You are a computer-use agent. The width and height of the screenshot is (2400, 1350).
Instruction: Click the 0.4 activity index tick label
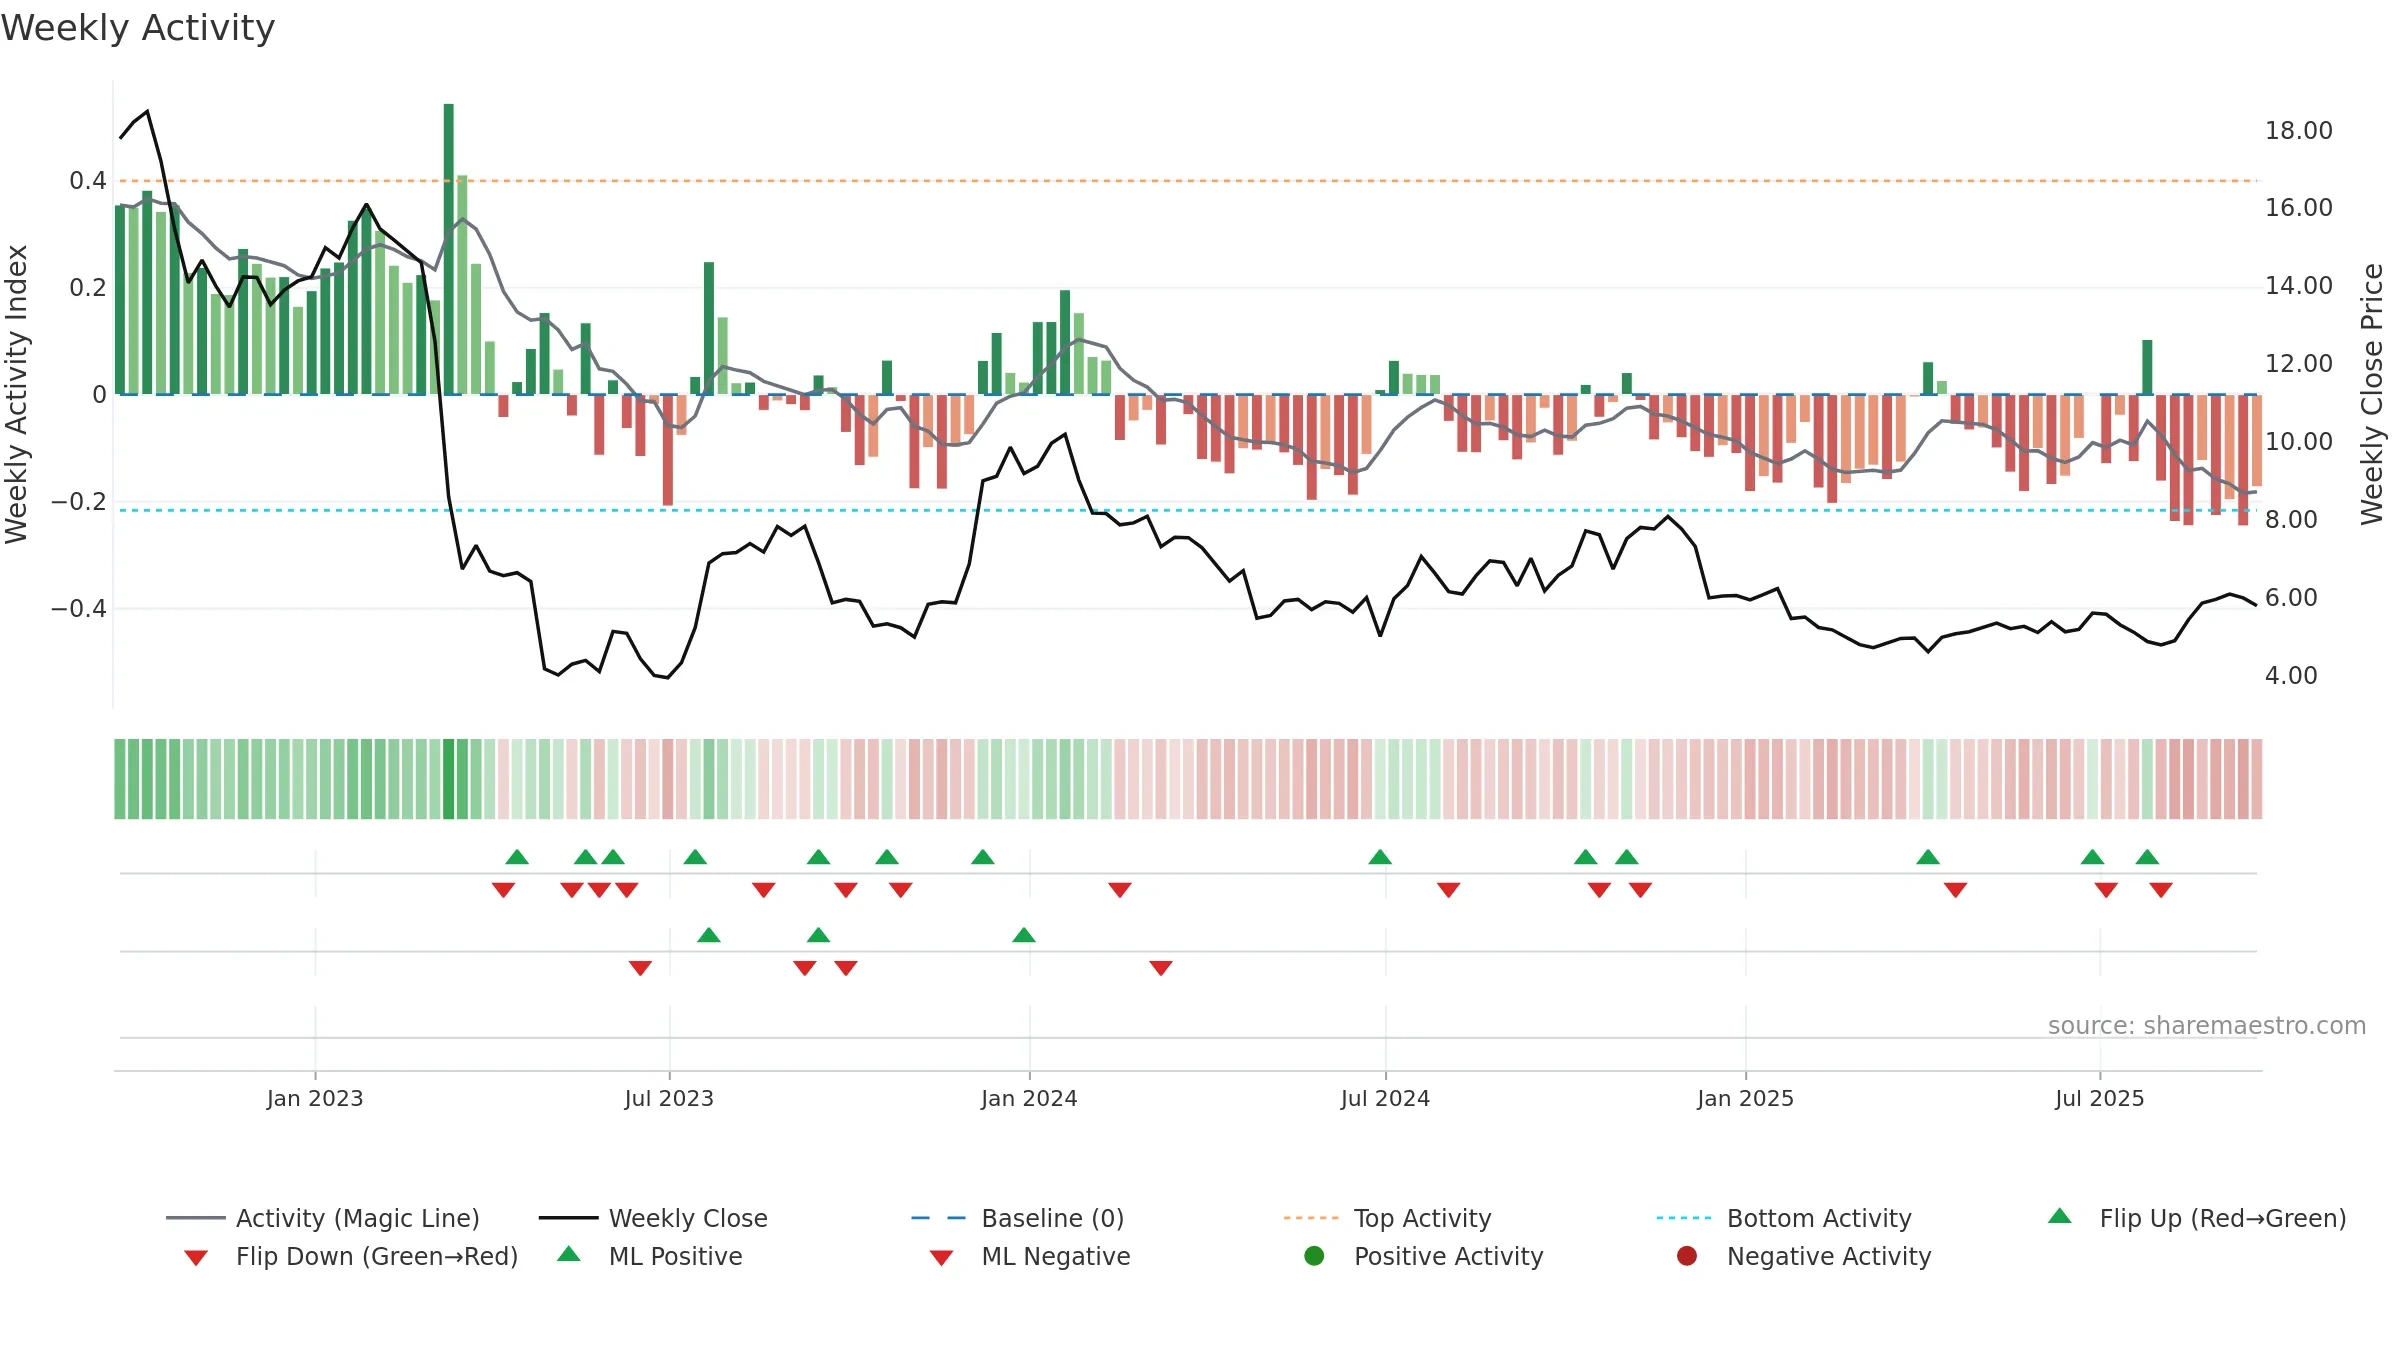click(x=87, y=180)
